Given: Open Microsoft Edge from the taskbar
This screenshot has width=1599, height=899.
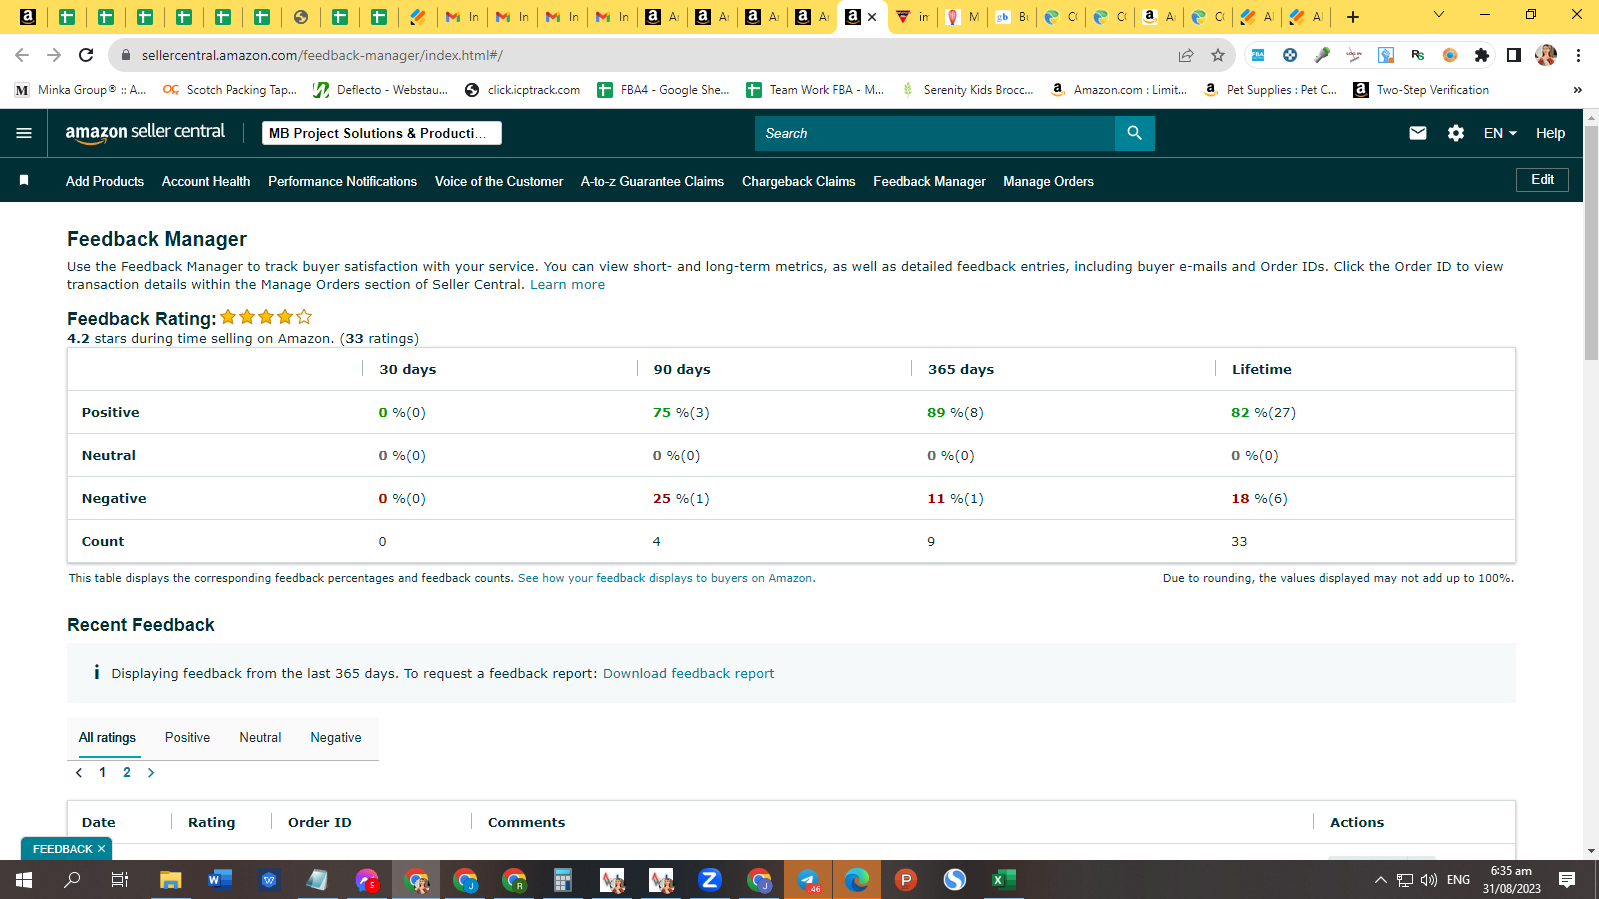Looking at the screenshot, I should click(x=857, y=880).
